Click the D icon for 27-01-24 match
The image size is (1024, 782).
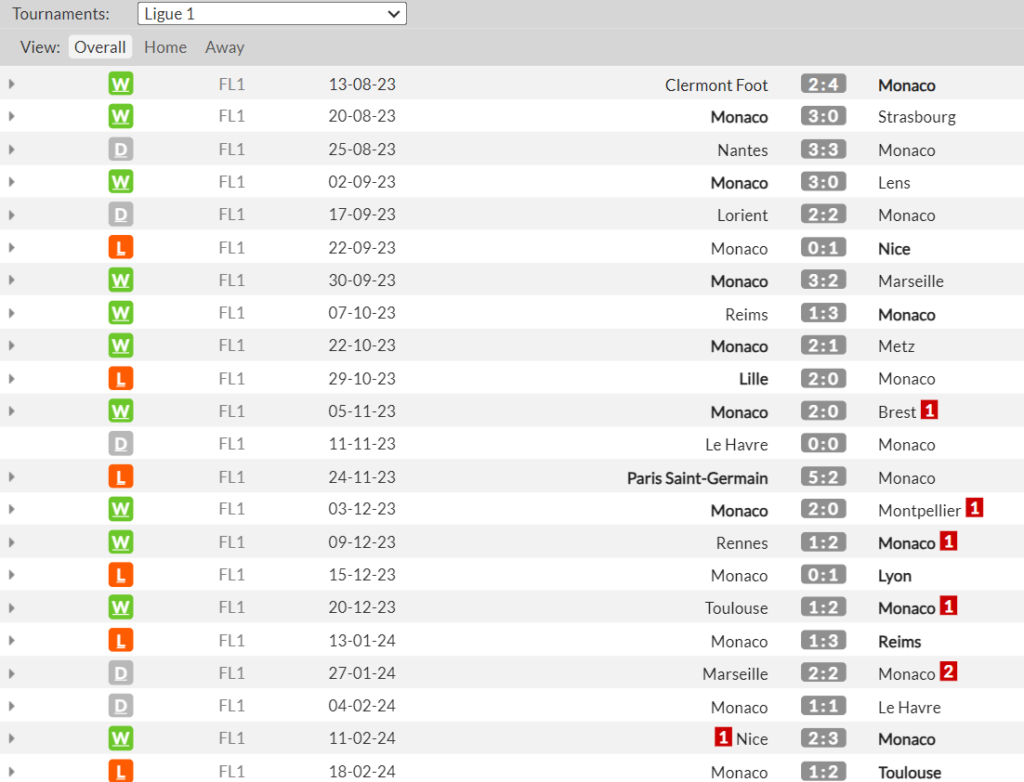[121, 673]
